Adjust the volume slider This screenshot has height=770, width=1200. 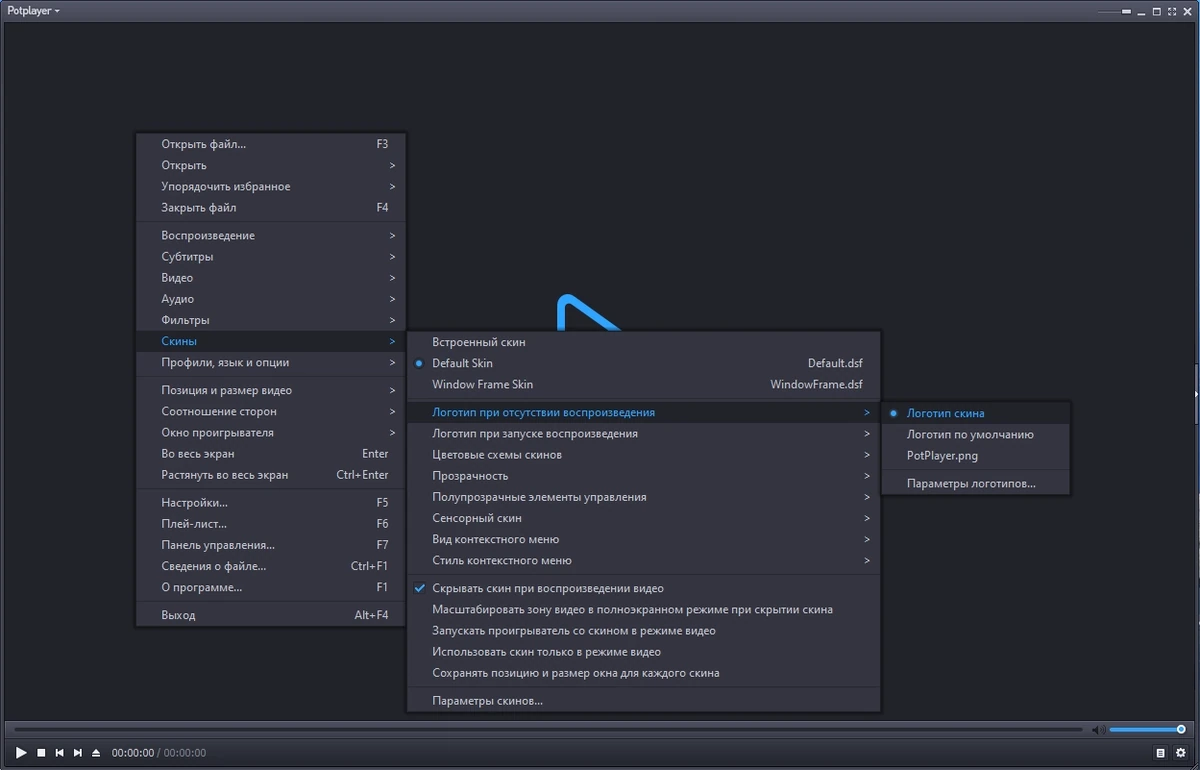(1147, 729)
